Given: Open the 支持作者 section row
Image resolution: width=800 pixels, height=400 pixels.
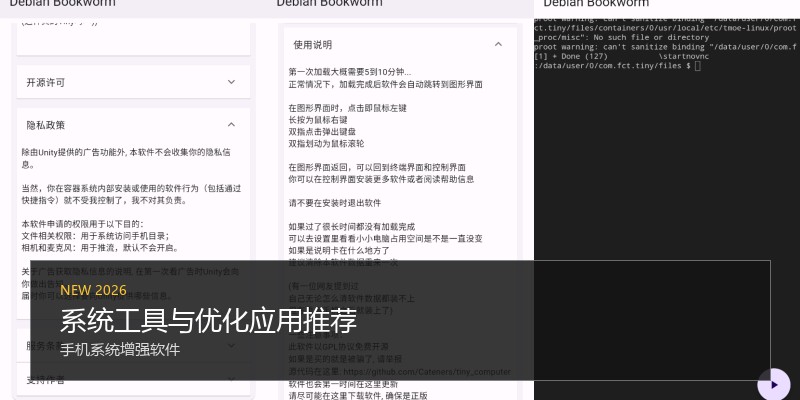Looking at the screenshot, I should pyautogui.click(x=133, y=379).
